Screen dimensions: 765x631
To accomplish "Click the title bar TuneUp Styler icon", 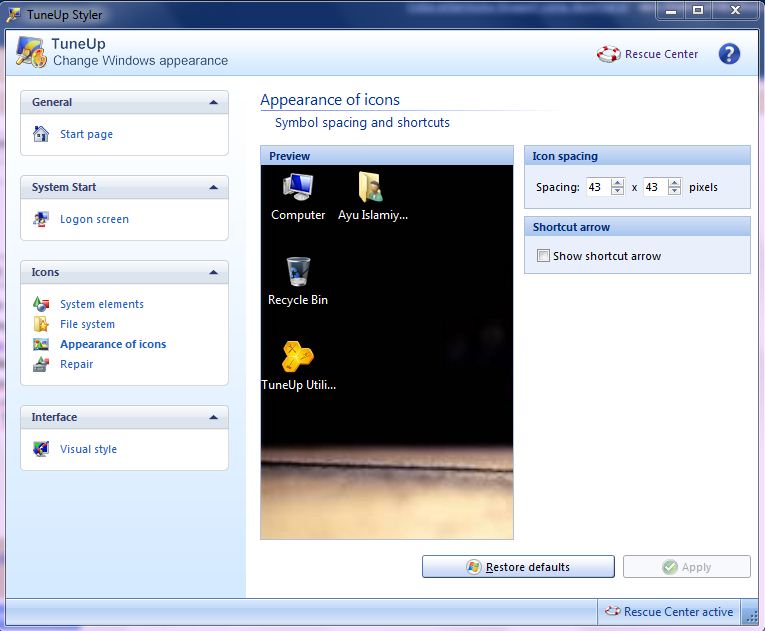I will 14,15.
